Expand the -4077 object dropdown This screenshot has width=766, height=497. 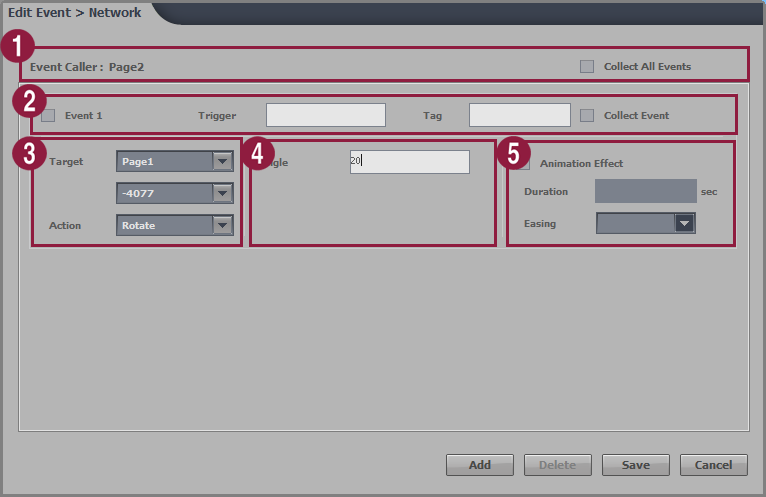pyautogui.click(x=175, y=193)
